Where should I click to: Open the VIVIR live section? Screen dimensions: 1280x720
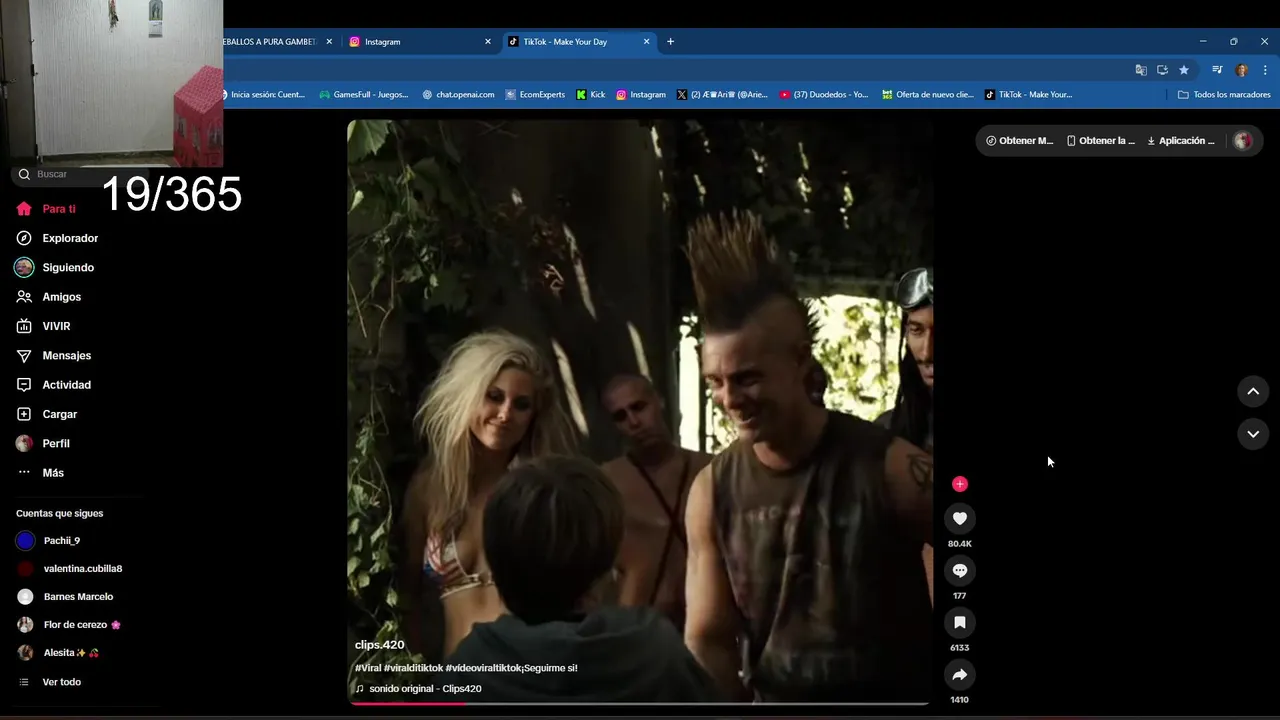43,326
